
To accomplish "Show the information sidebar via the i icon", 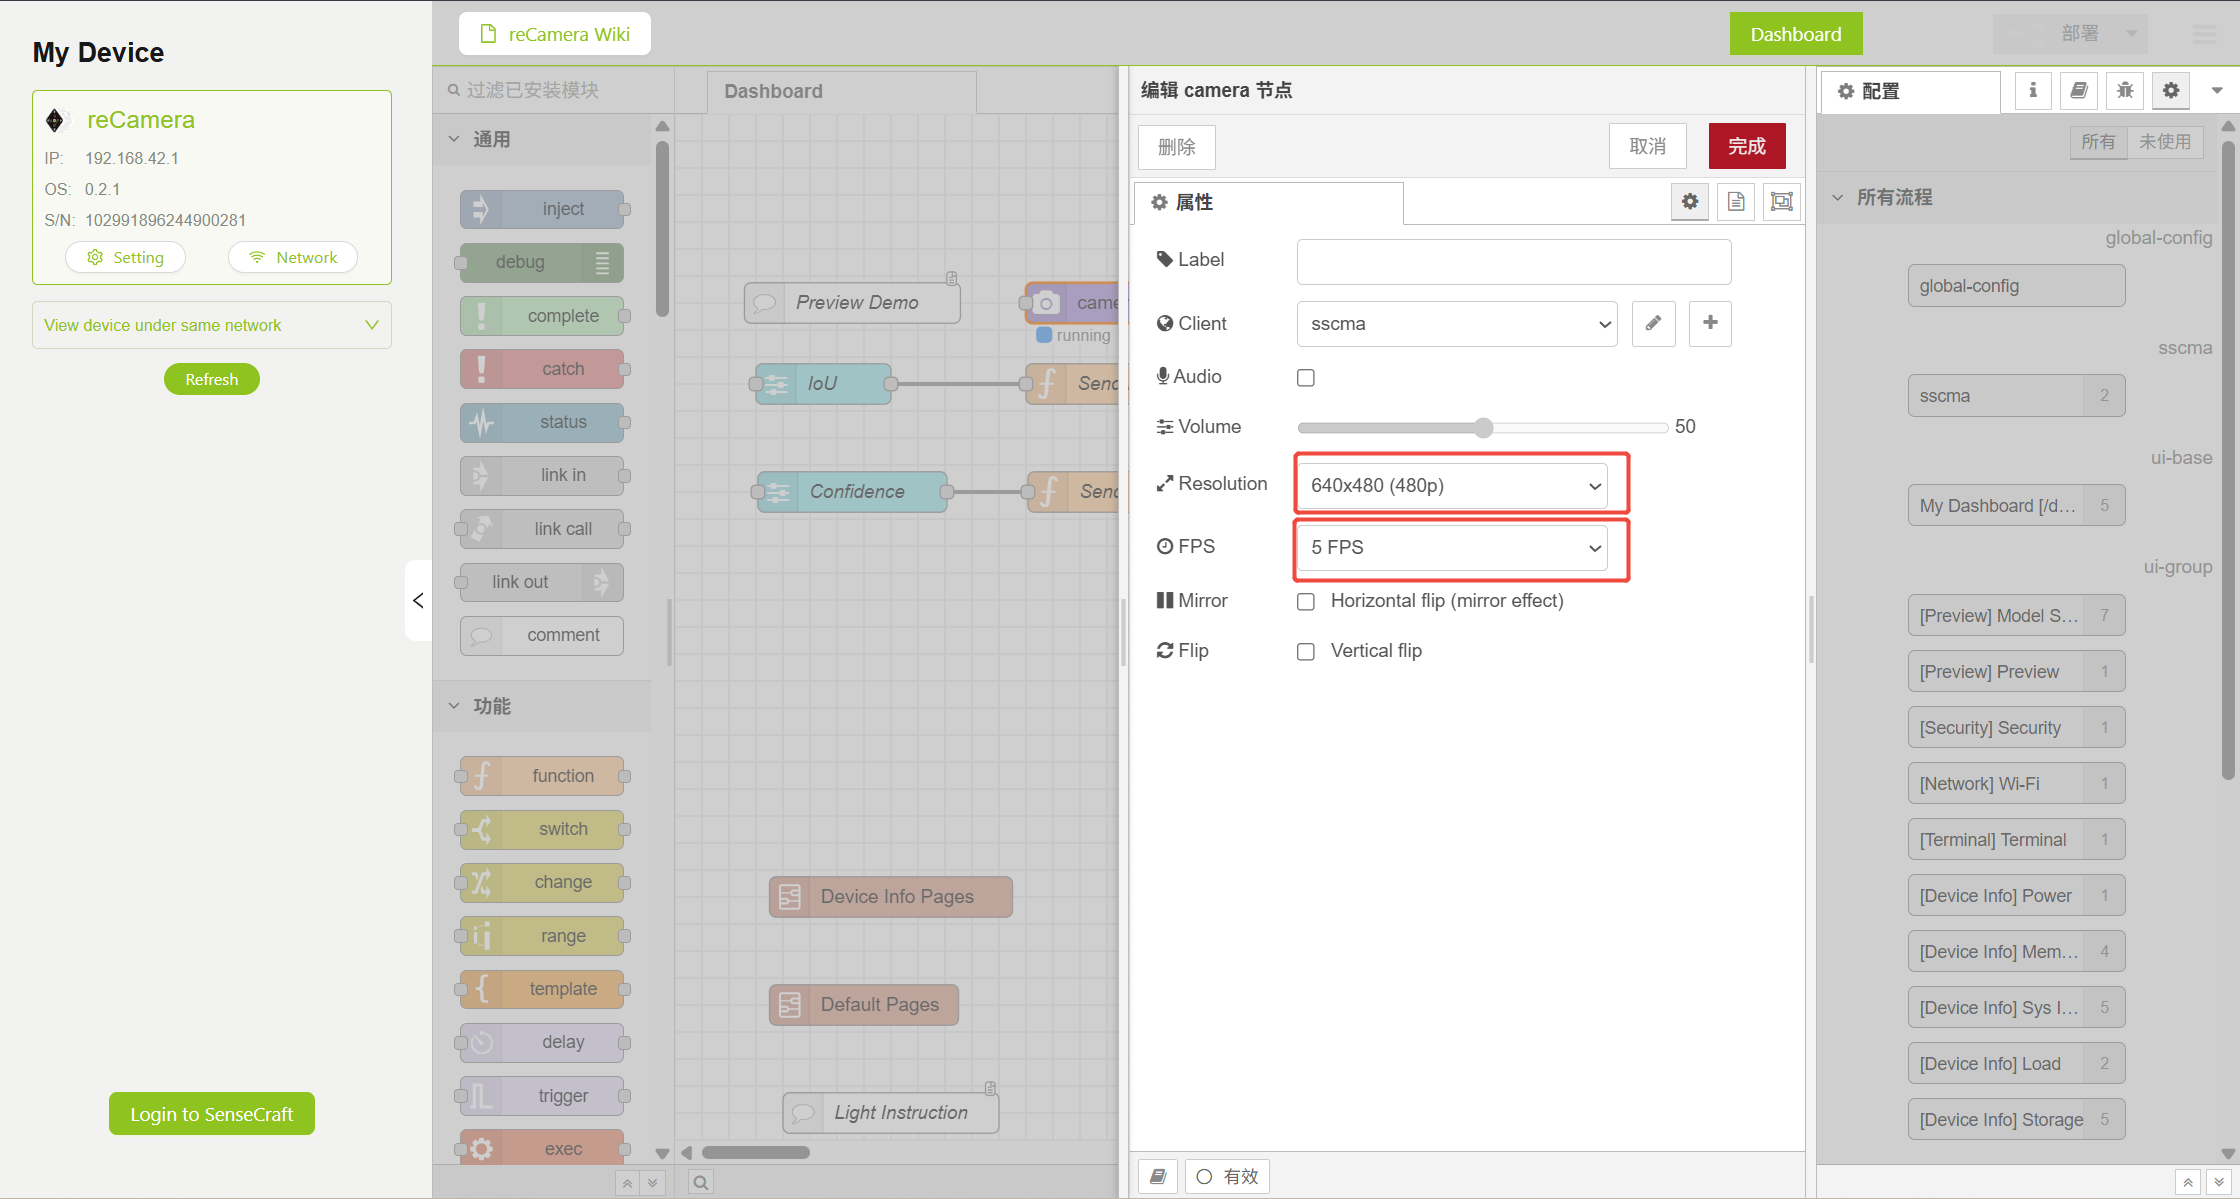I will (x=2033, y=91).
